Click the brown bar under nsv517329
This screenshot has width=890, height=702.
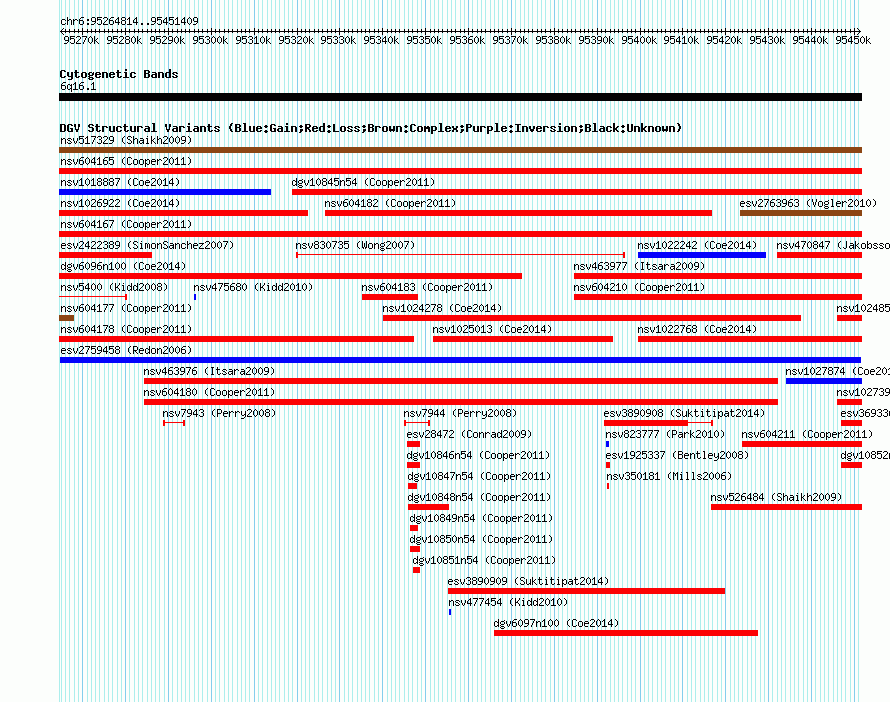pyautogui.click(x=460, y=150)
